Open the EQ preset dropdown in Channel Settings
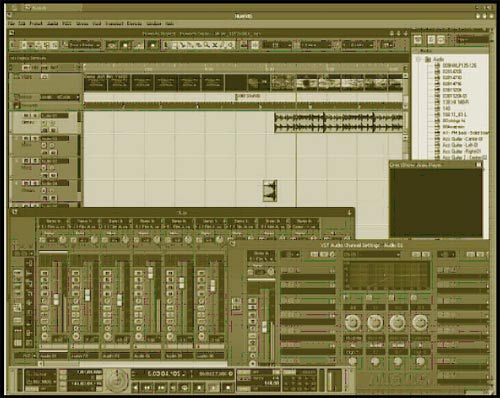The width and height of the screenshot is (500, 398). pyautogui.click(x=372, y=254)
